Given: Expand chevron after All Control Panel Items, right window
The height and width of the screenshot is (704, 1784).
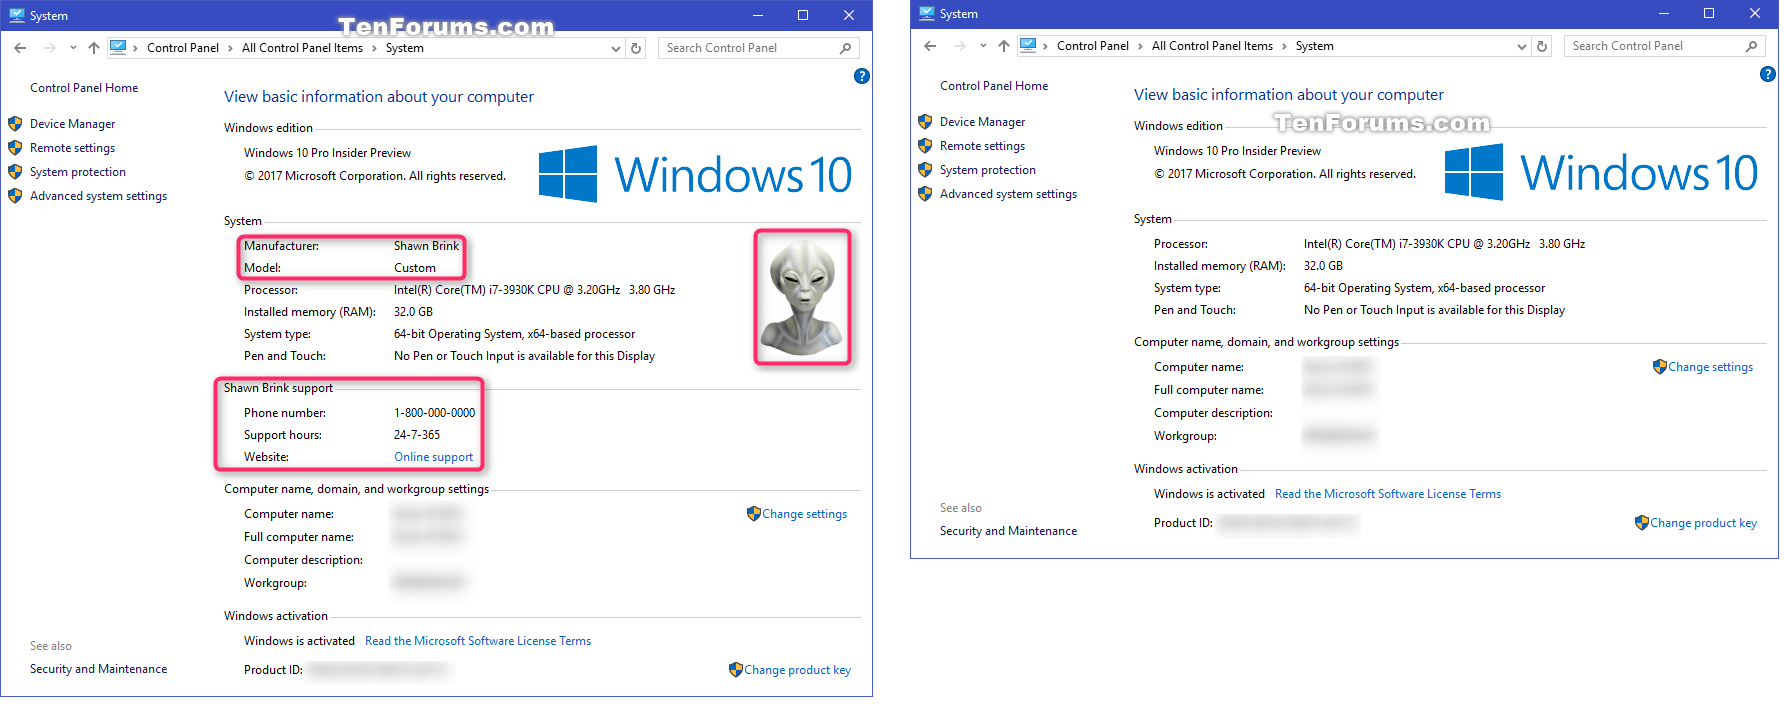Looking at the screenshot, I should [1285, 46].
